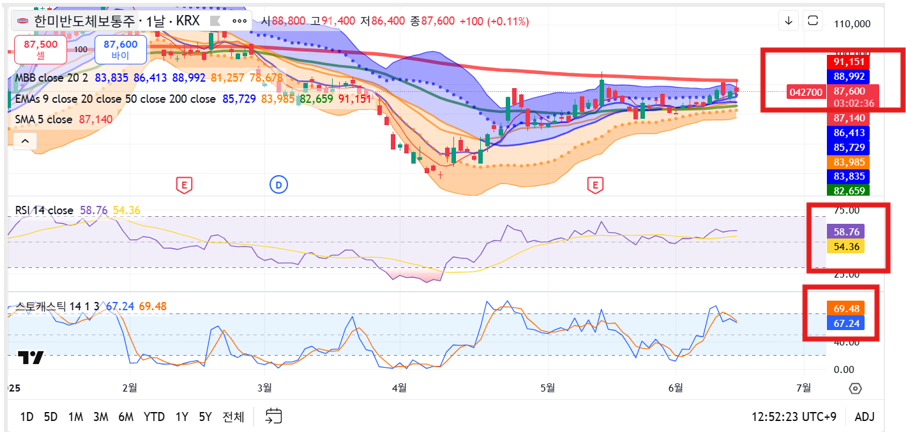This screenshot has width=906, height=432.
Task: Open the three-dot more menu beside symbol
Action: [239, 21]
